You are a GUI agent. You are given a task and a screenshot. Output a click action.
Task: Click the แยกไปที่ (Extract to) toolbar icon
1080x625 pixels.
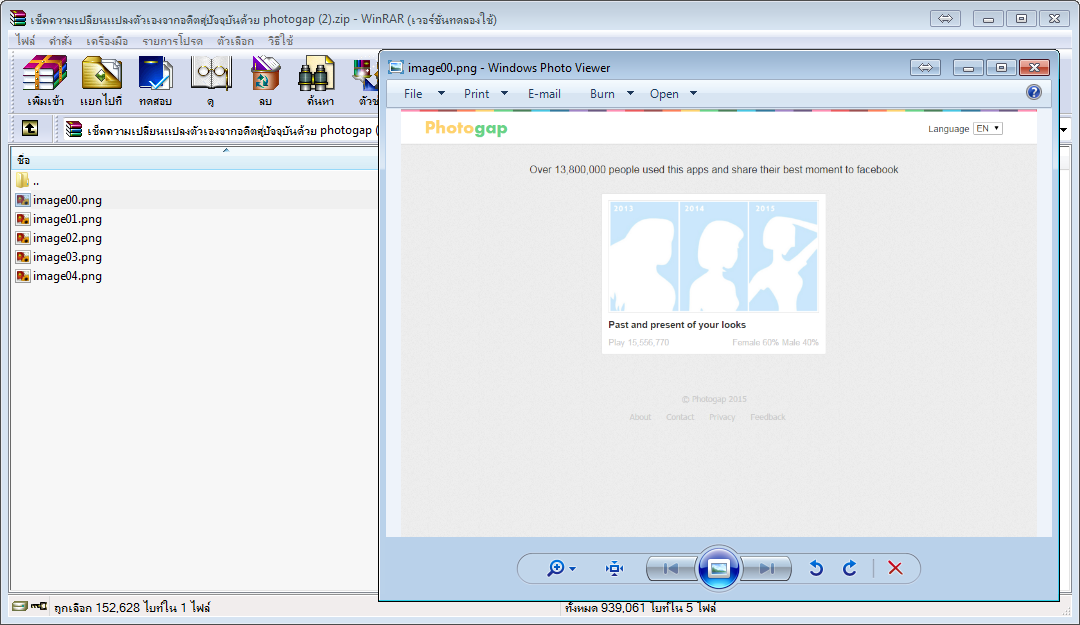click(x=101, y=81)
